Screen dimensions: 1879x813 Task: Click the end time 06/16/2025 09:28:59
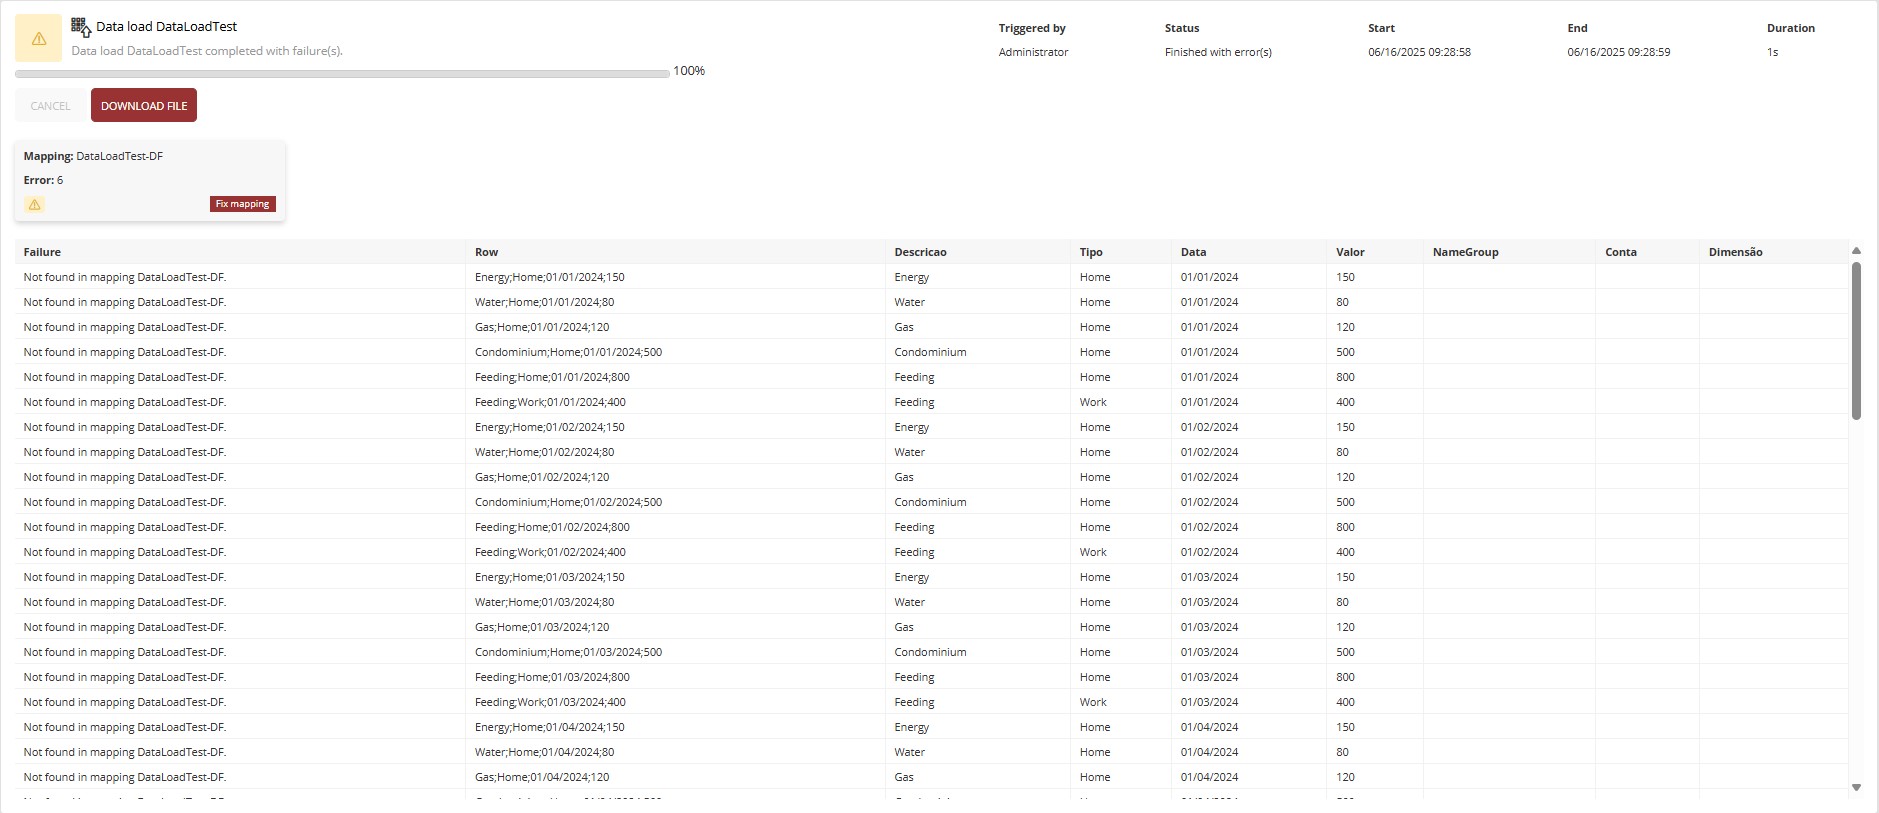[1618, 52]
